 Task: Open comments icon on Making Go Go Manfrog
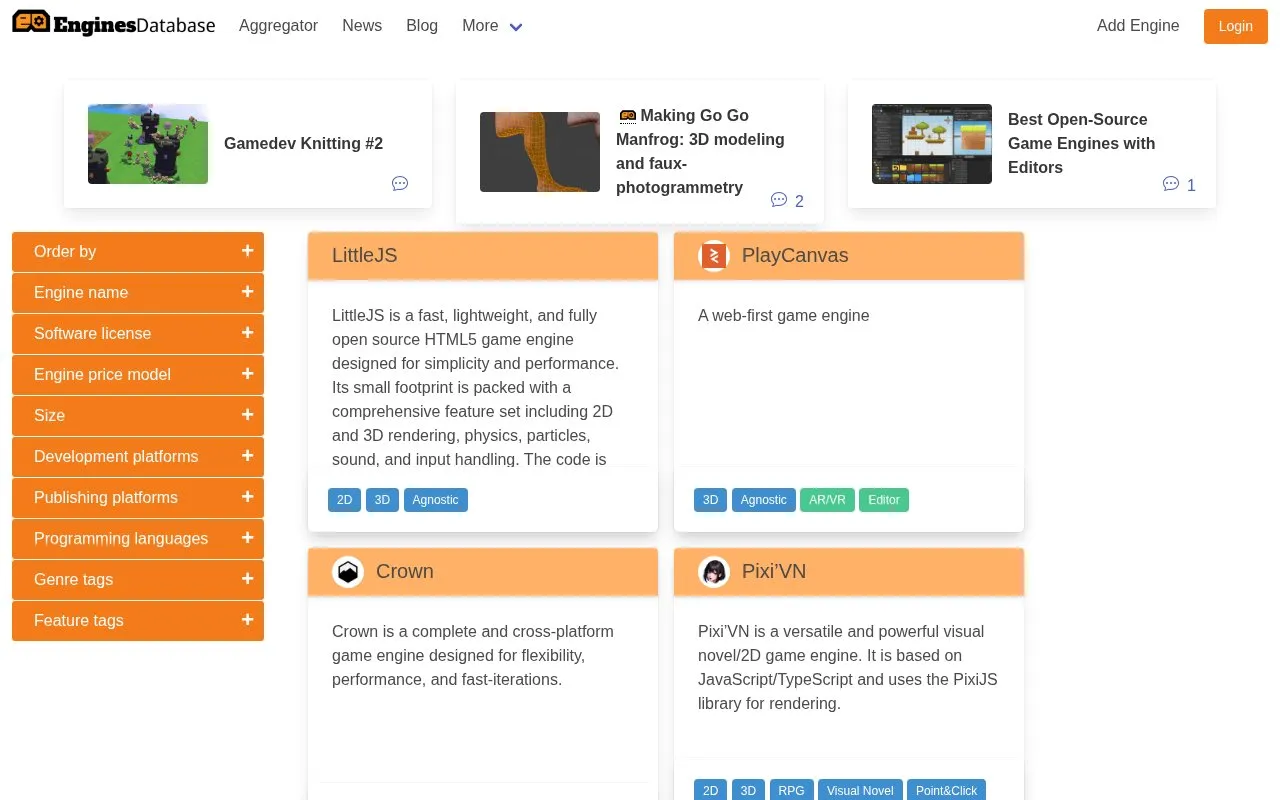coord(779,200)
